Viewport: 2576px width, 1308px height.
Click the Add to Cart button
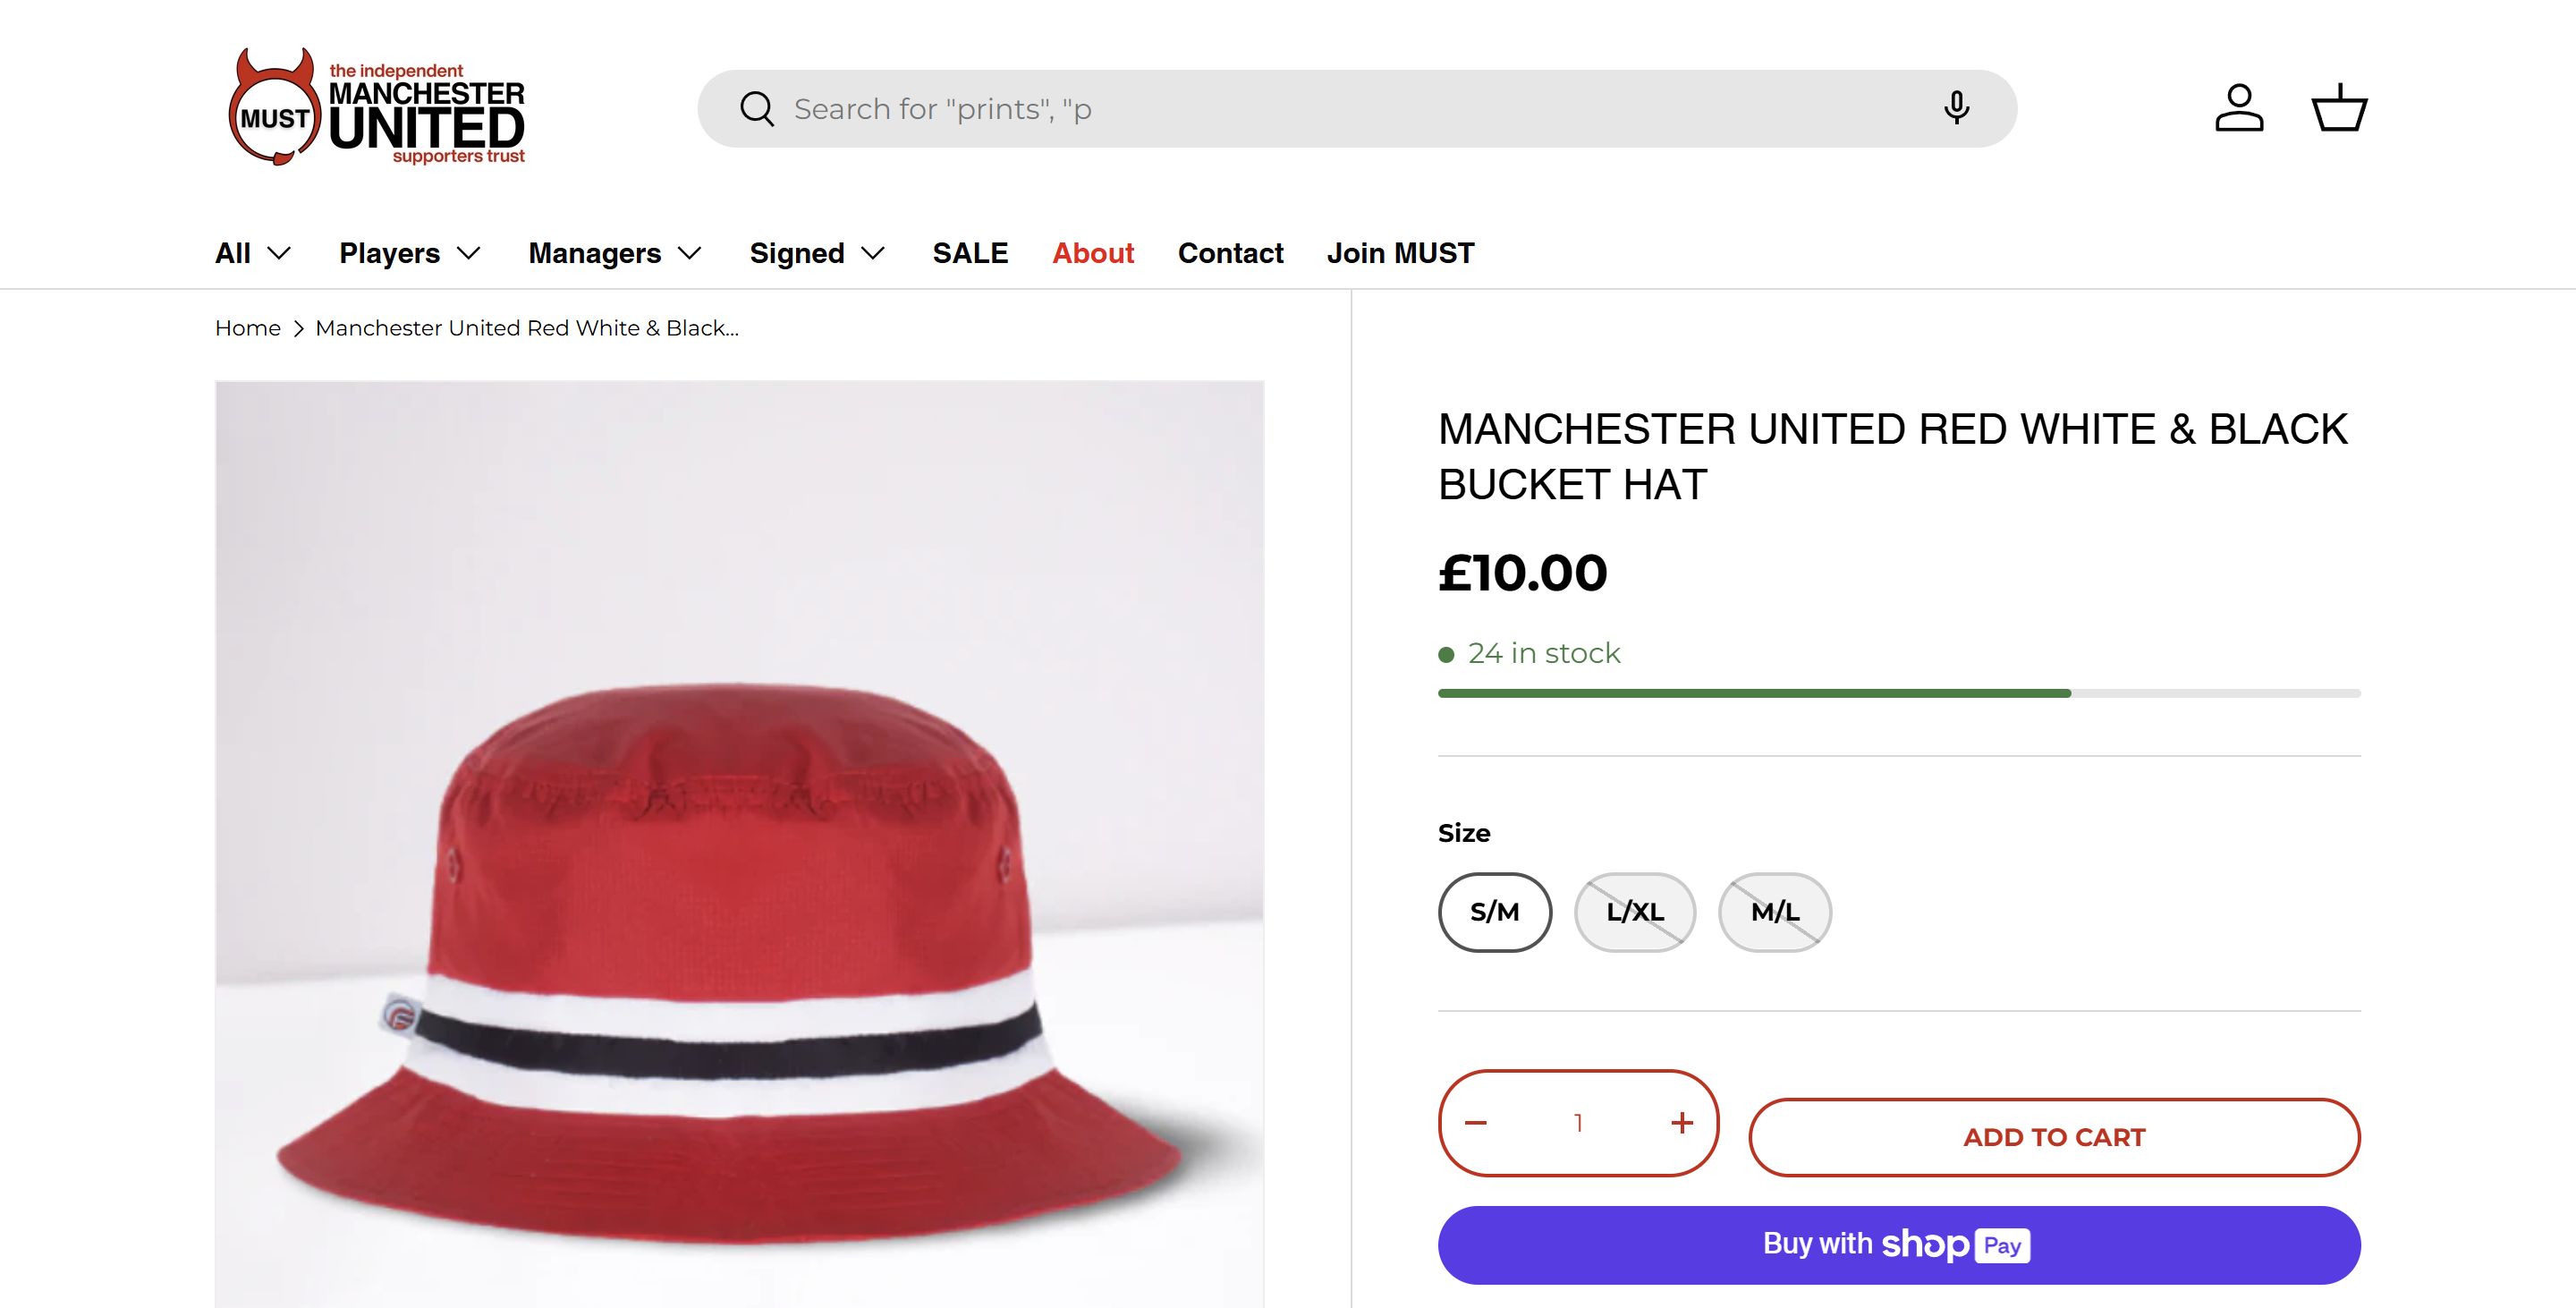point(2054,1137)
